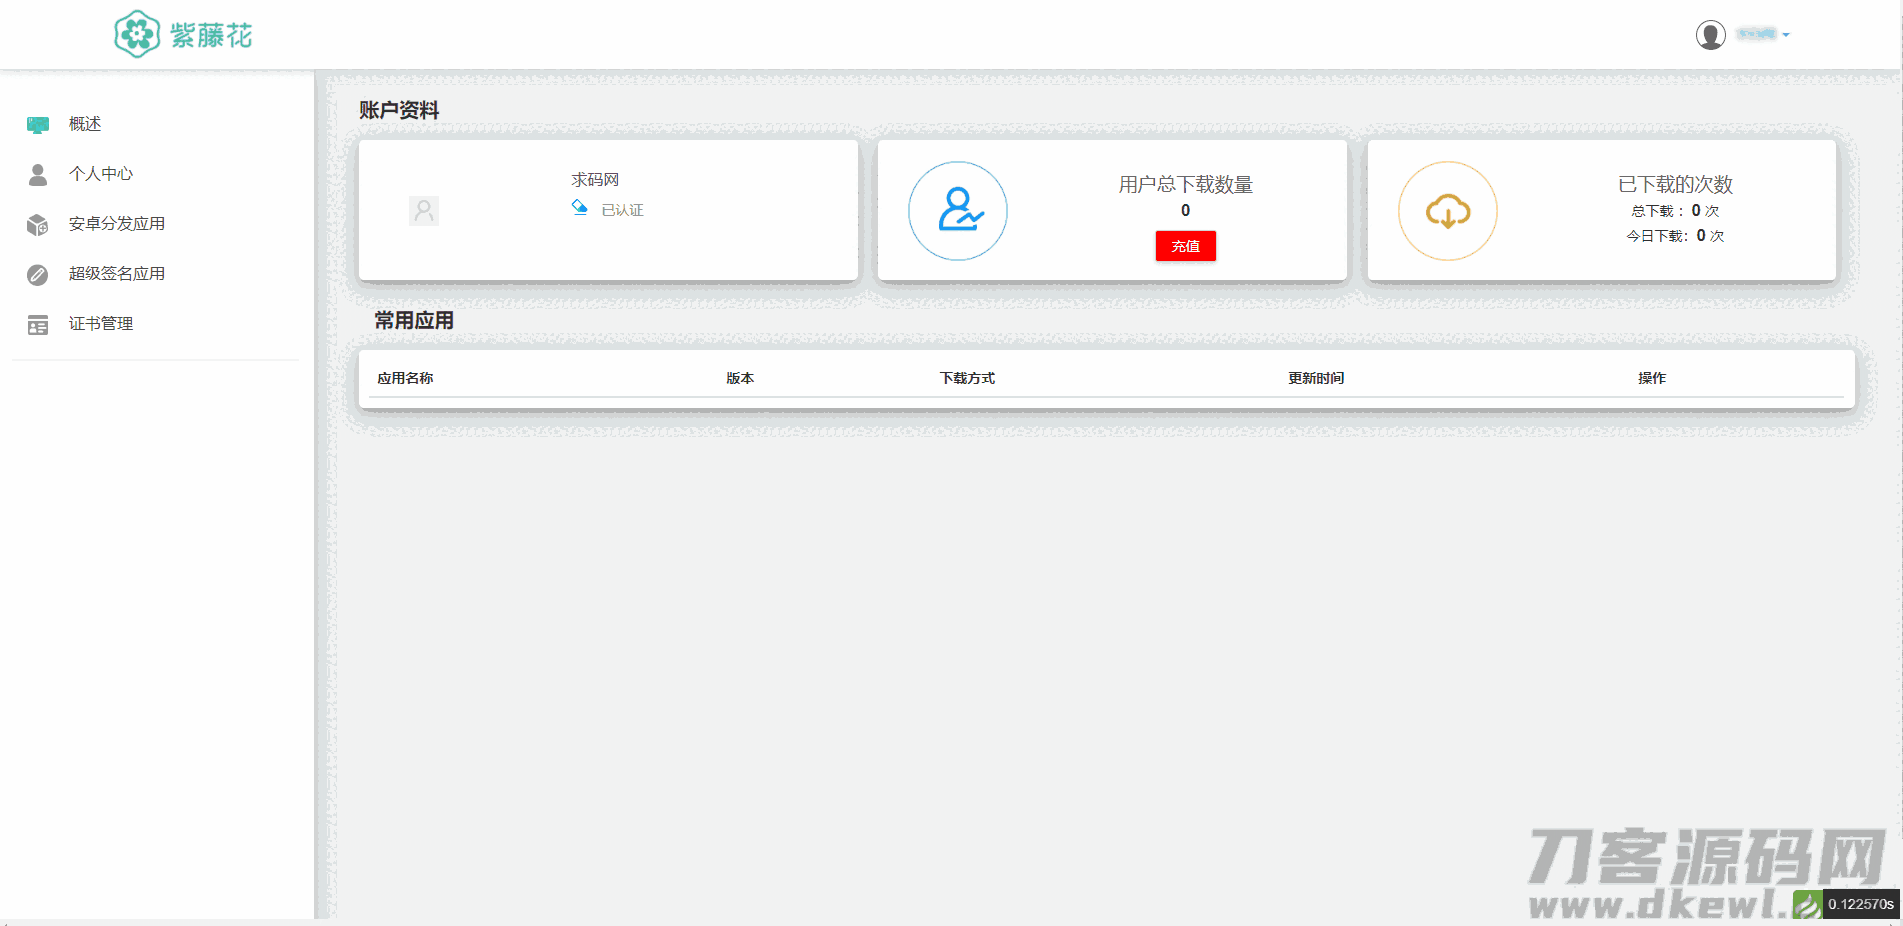
Task: Click the 0.122570s load time indicator
Action: coord(1861,905)
